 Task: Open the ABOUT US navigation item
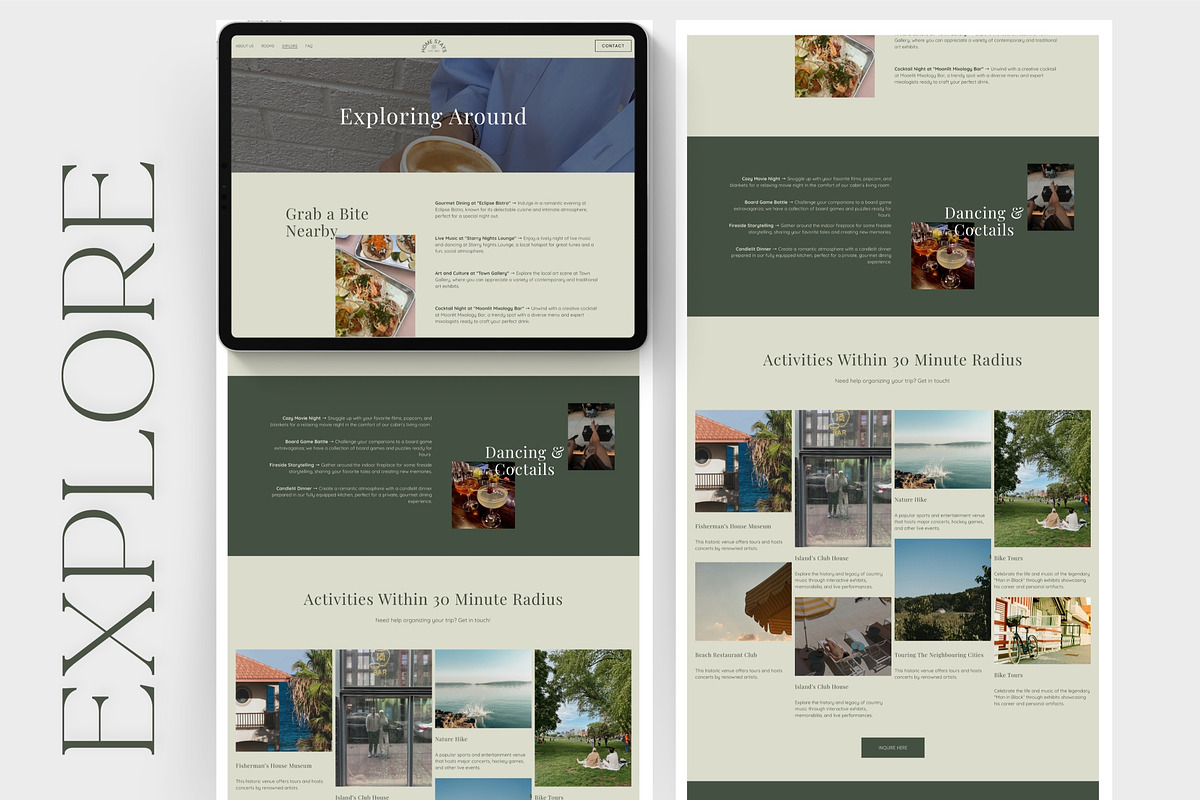(245, 45)
